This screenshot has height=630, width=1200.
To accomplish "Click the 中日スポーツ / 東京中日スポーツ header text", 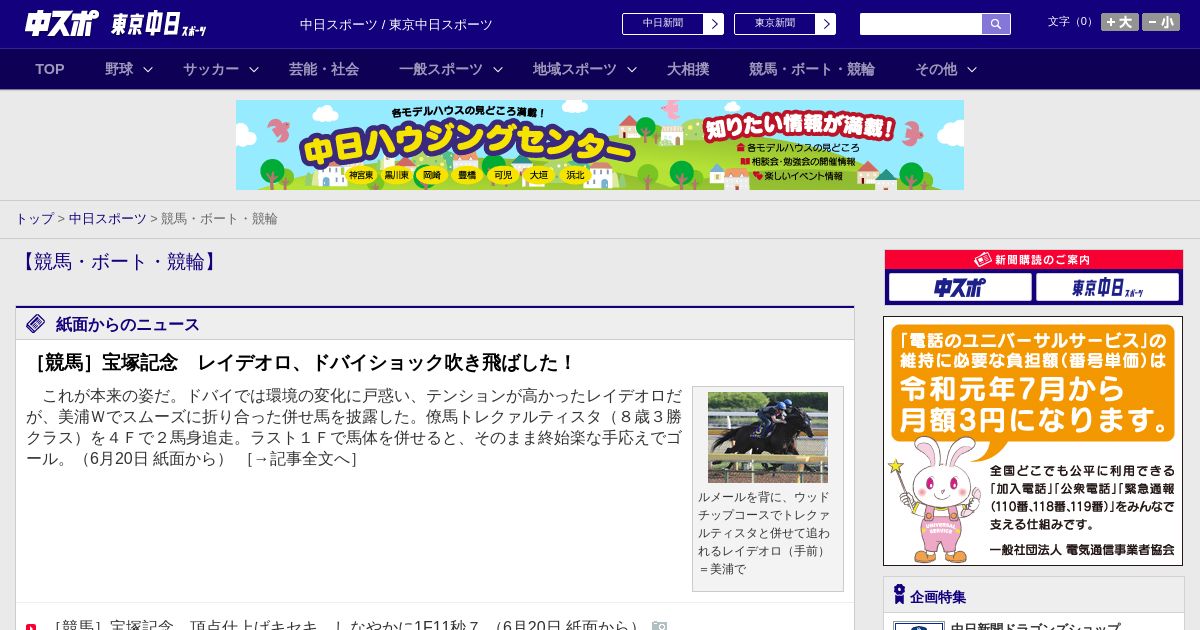I will (396, 24).
